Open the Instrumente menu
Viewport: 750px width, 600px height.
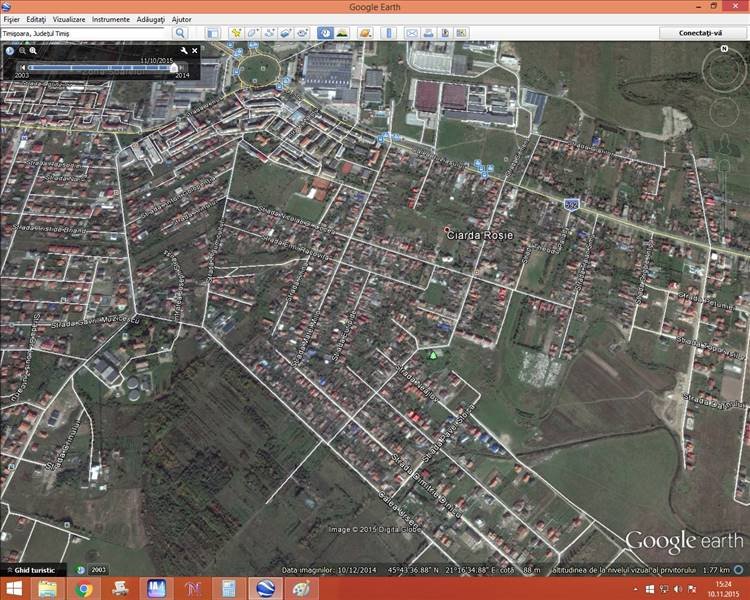tap(110, 19)
